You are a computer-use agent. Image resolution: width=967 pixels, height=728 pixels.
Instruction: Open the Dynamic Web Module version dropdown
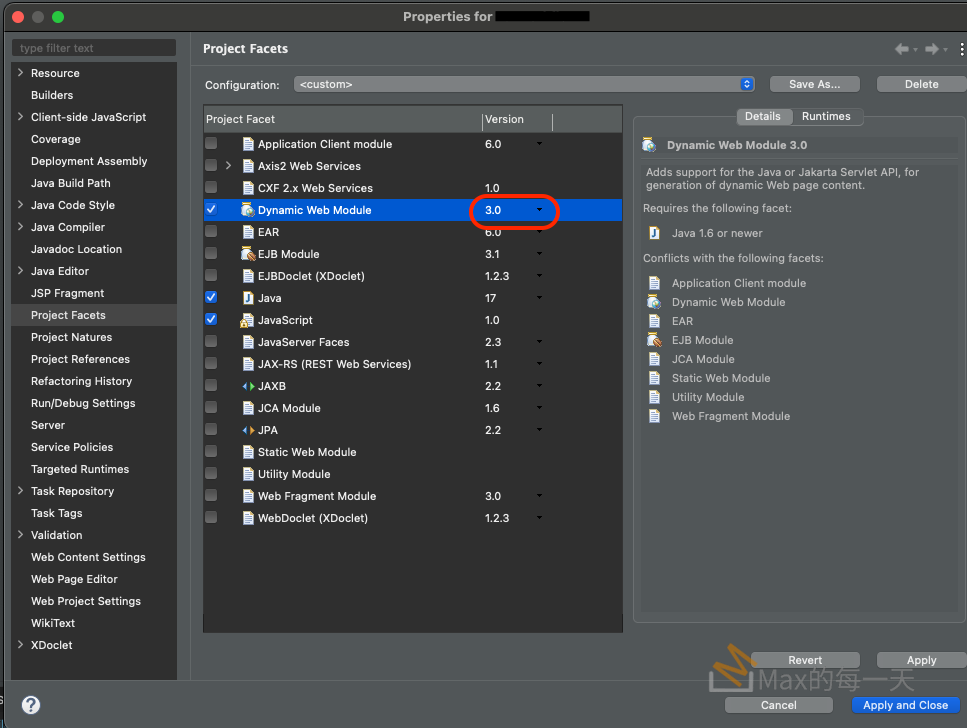coord(539,210)
